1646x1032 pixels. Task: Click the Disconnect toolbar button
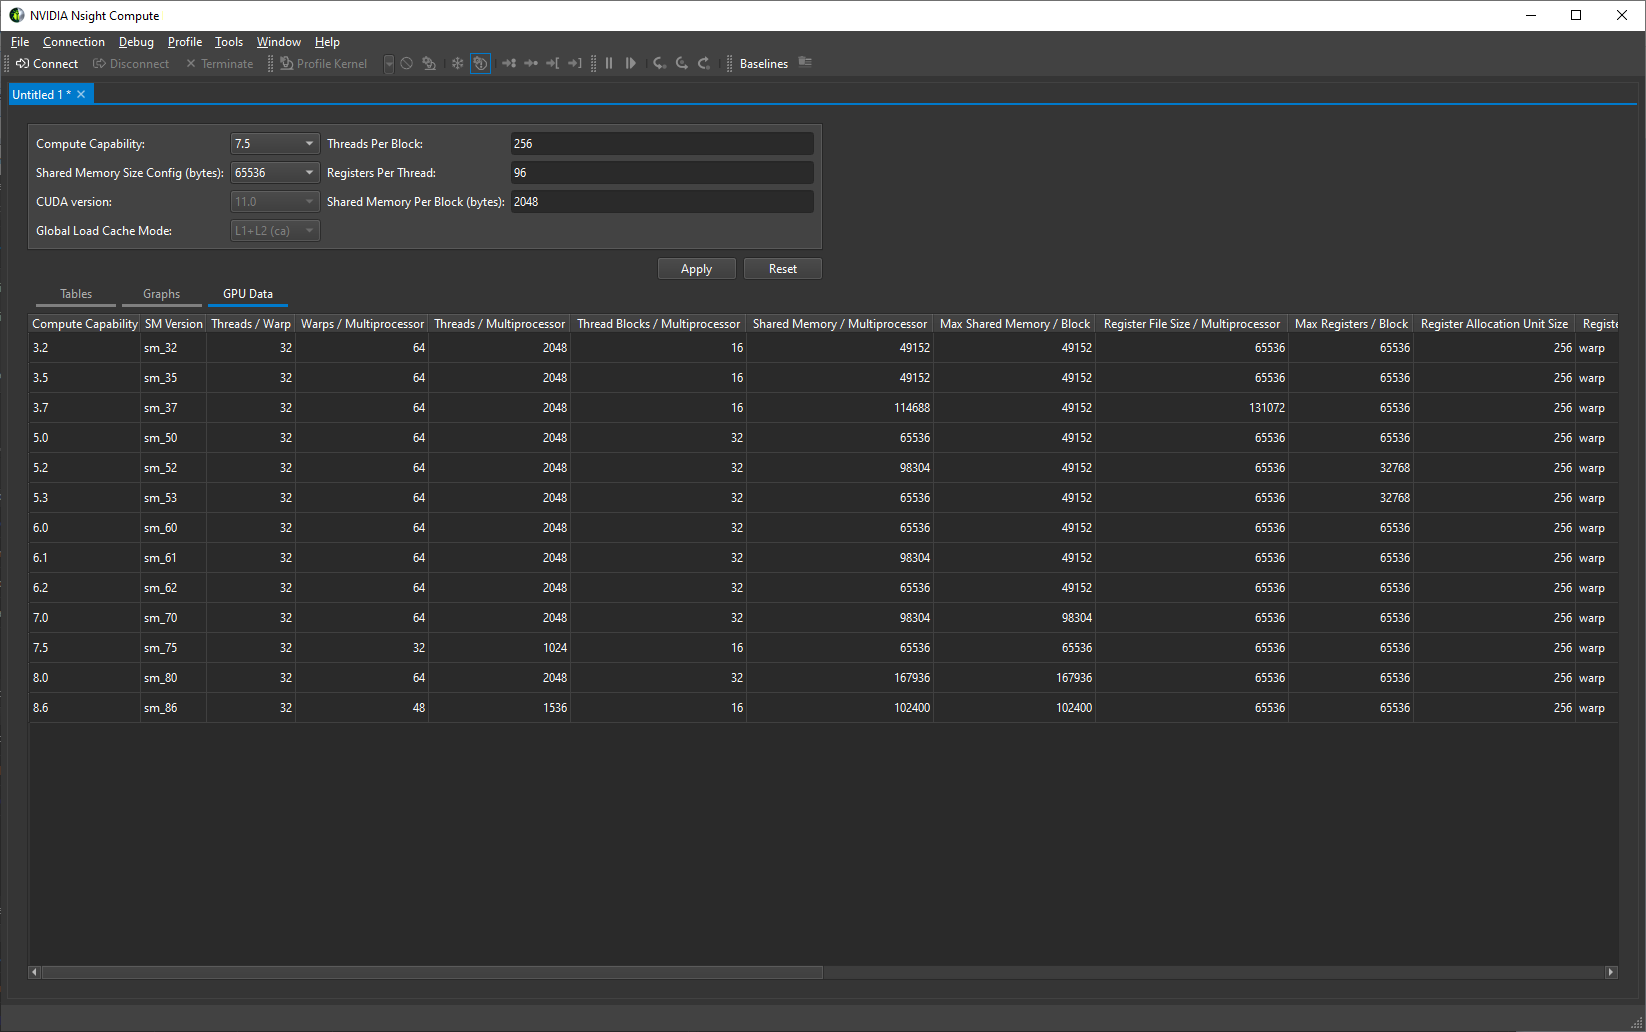tap(131, 63)
